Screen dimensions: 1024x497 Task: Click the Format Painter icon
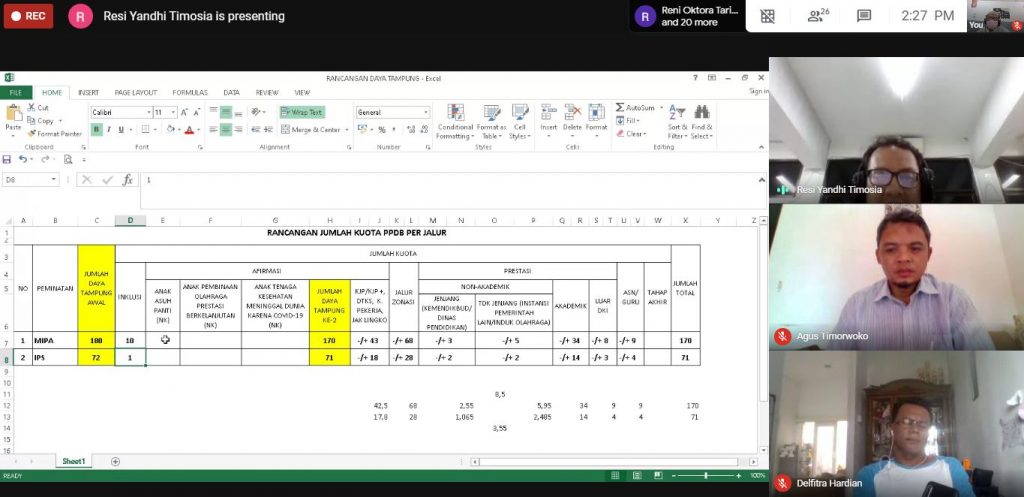[31, 133]
